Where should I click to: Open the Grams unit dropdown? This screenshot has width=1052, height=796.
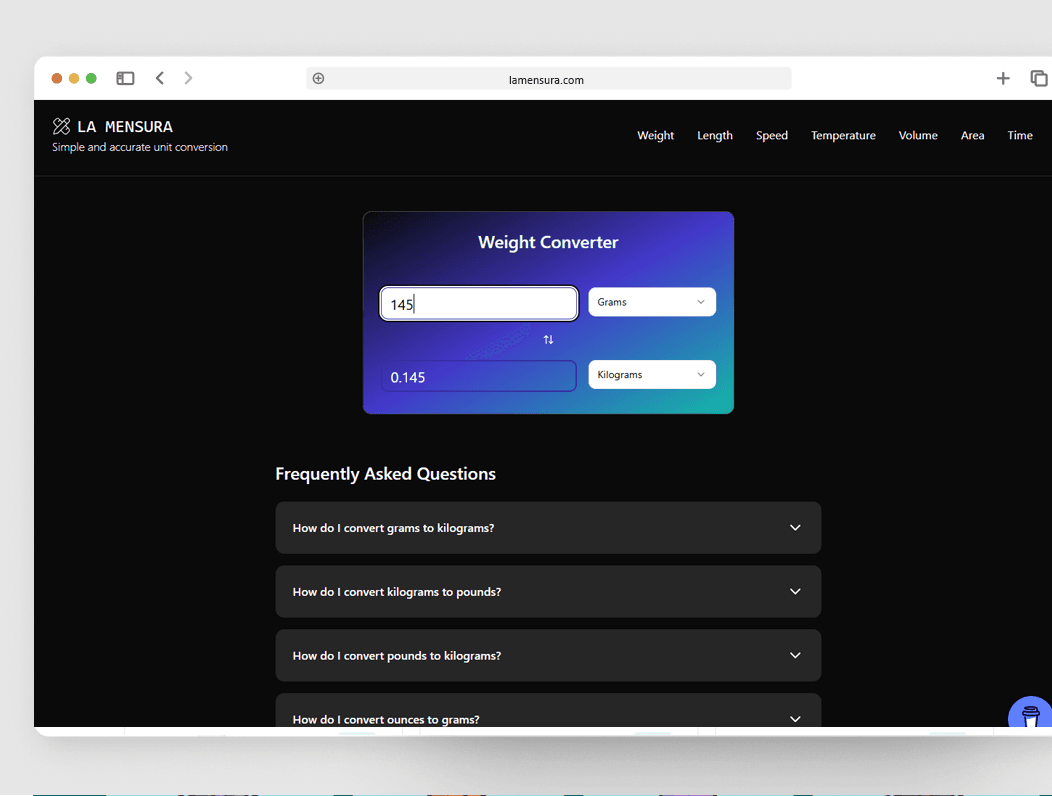[x=651, y=302]
